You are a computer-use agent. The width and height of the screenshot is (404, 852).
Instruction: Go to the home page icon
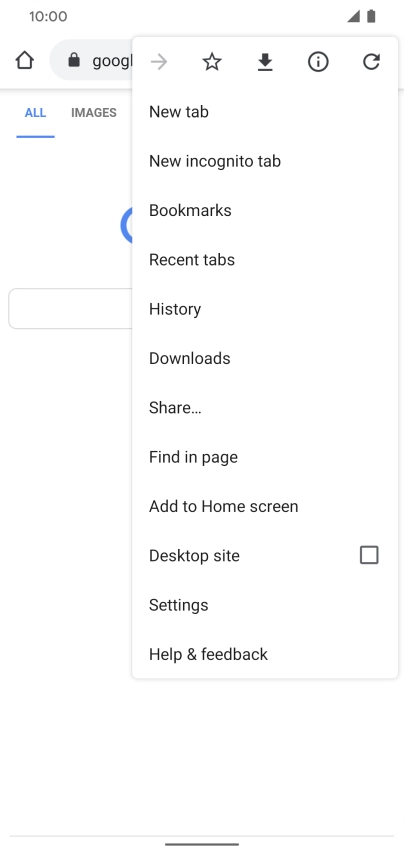pos(24,61)
